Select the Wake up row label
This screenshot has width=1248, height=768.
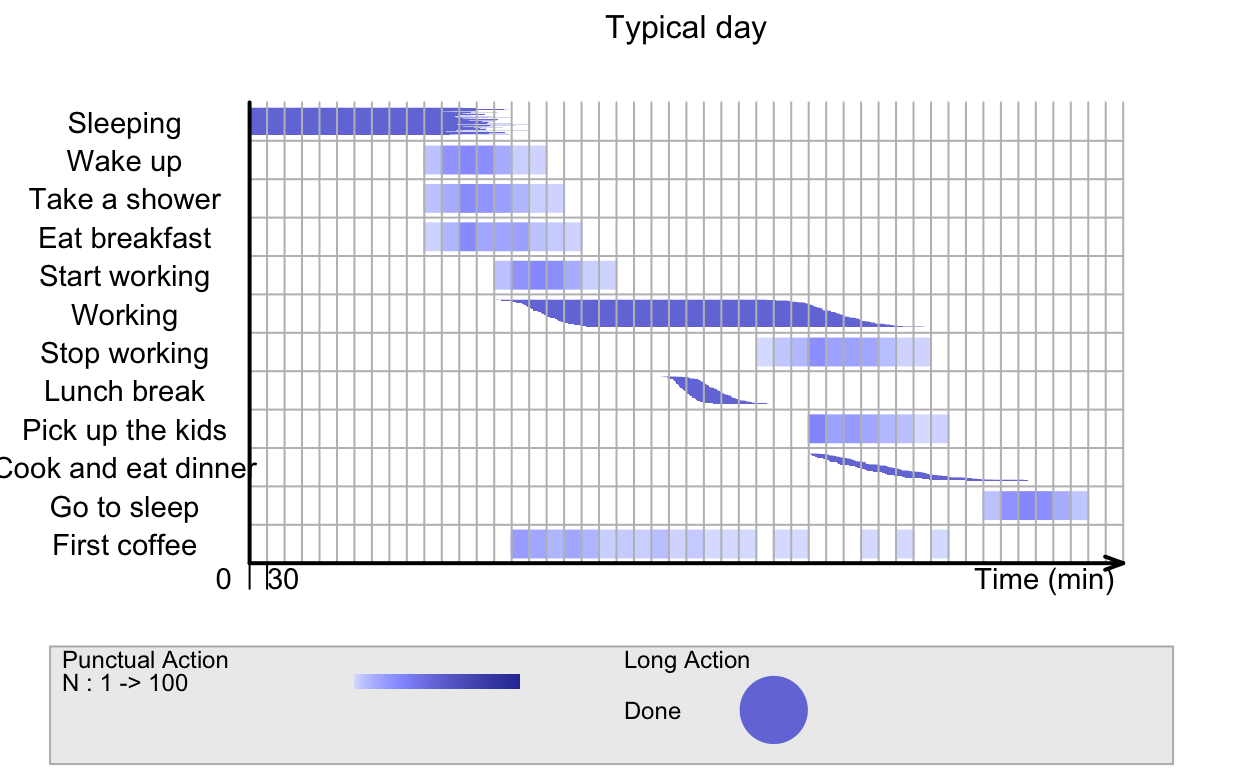(x=125, y=161)
